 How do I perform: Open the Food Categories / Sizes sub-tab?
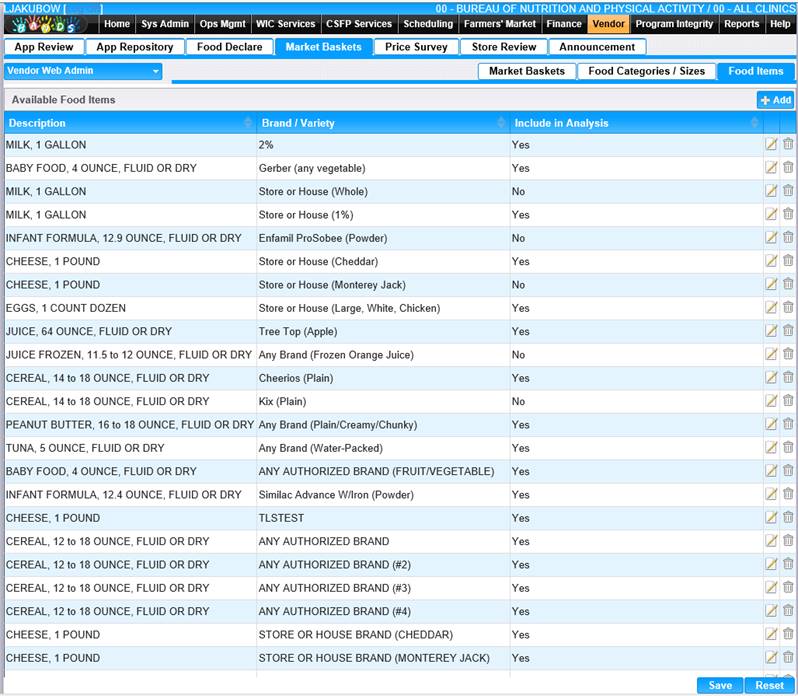point(646,71)
